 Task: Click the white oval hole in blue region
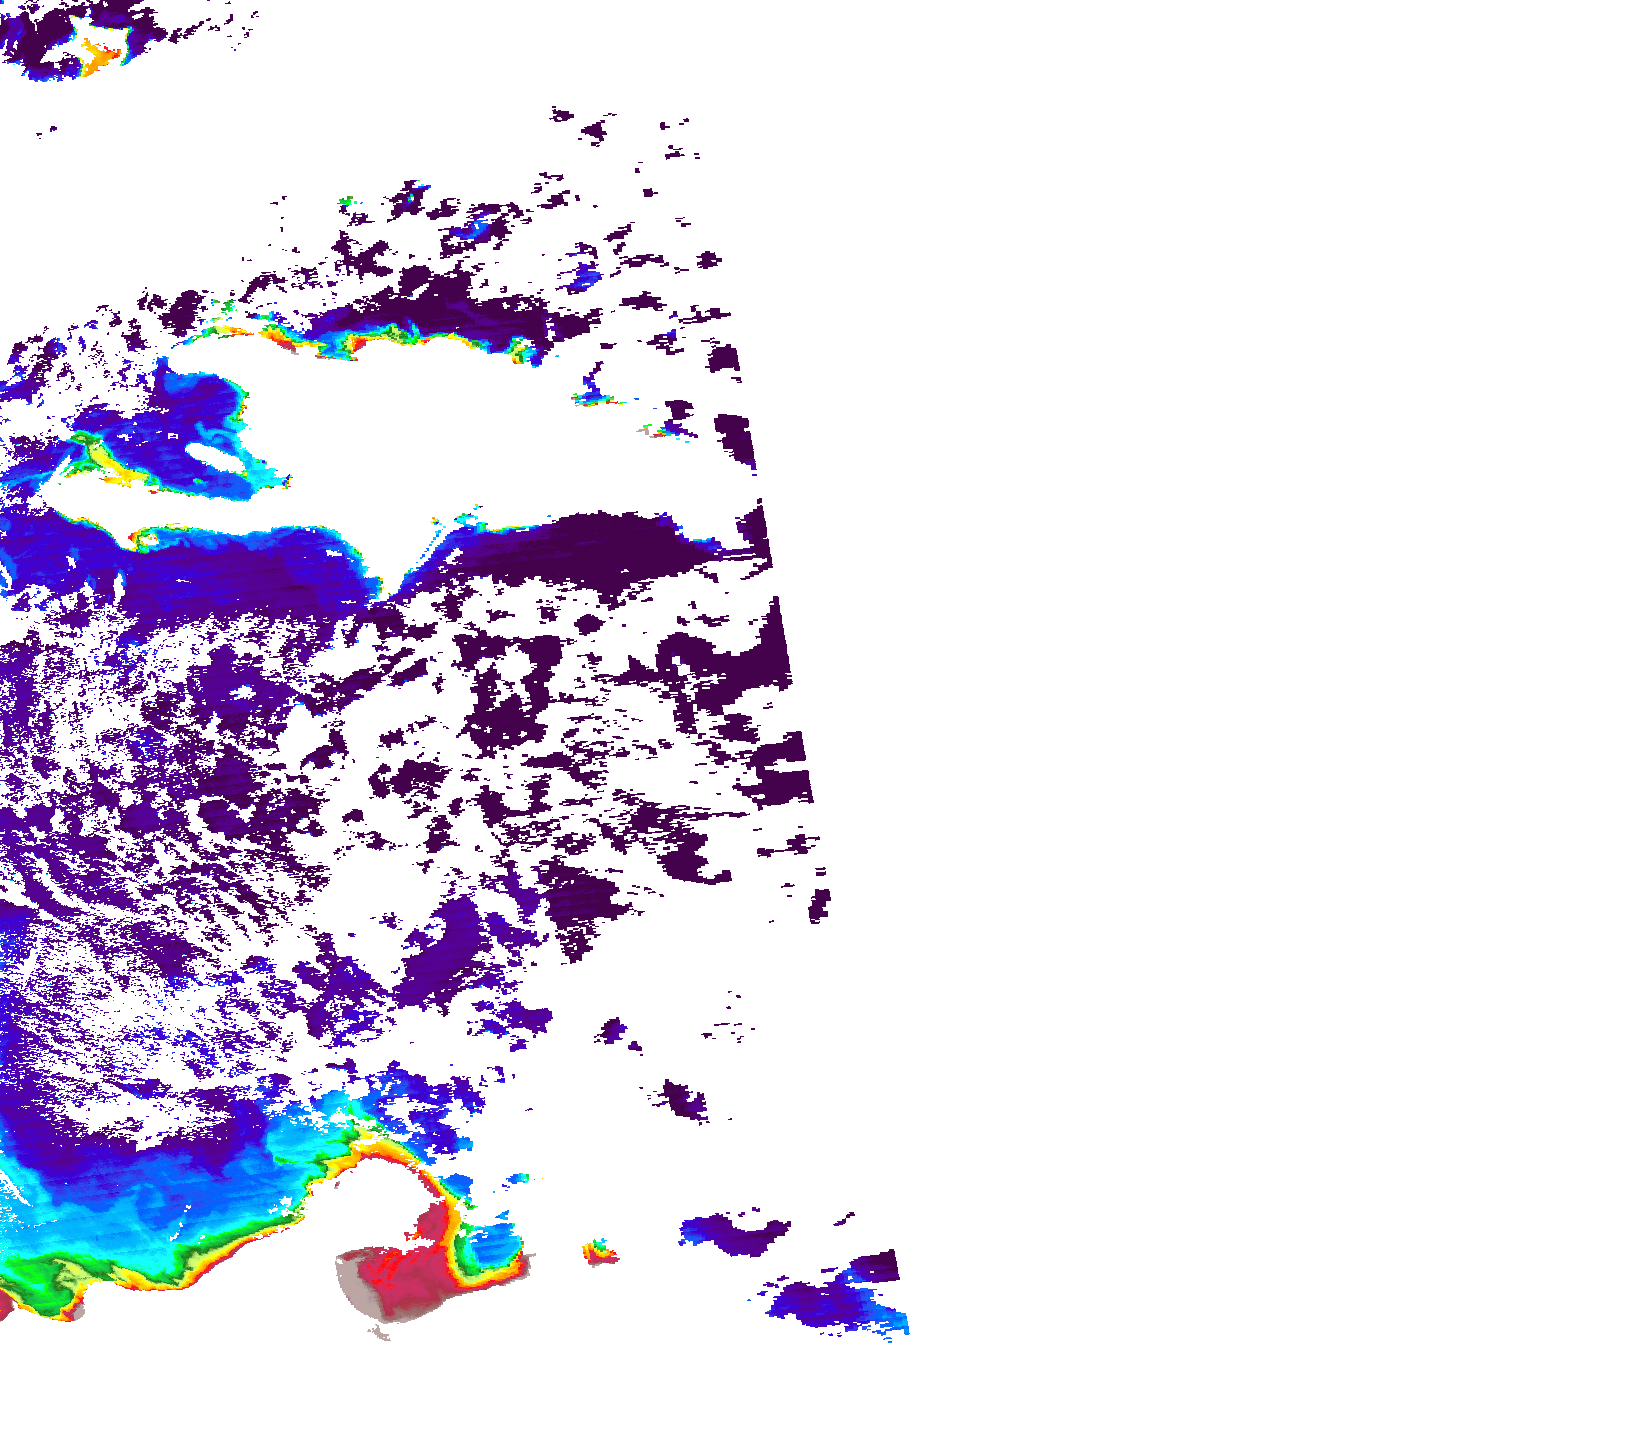215,456
